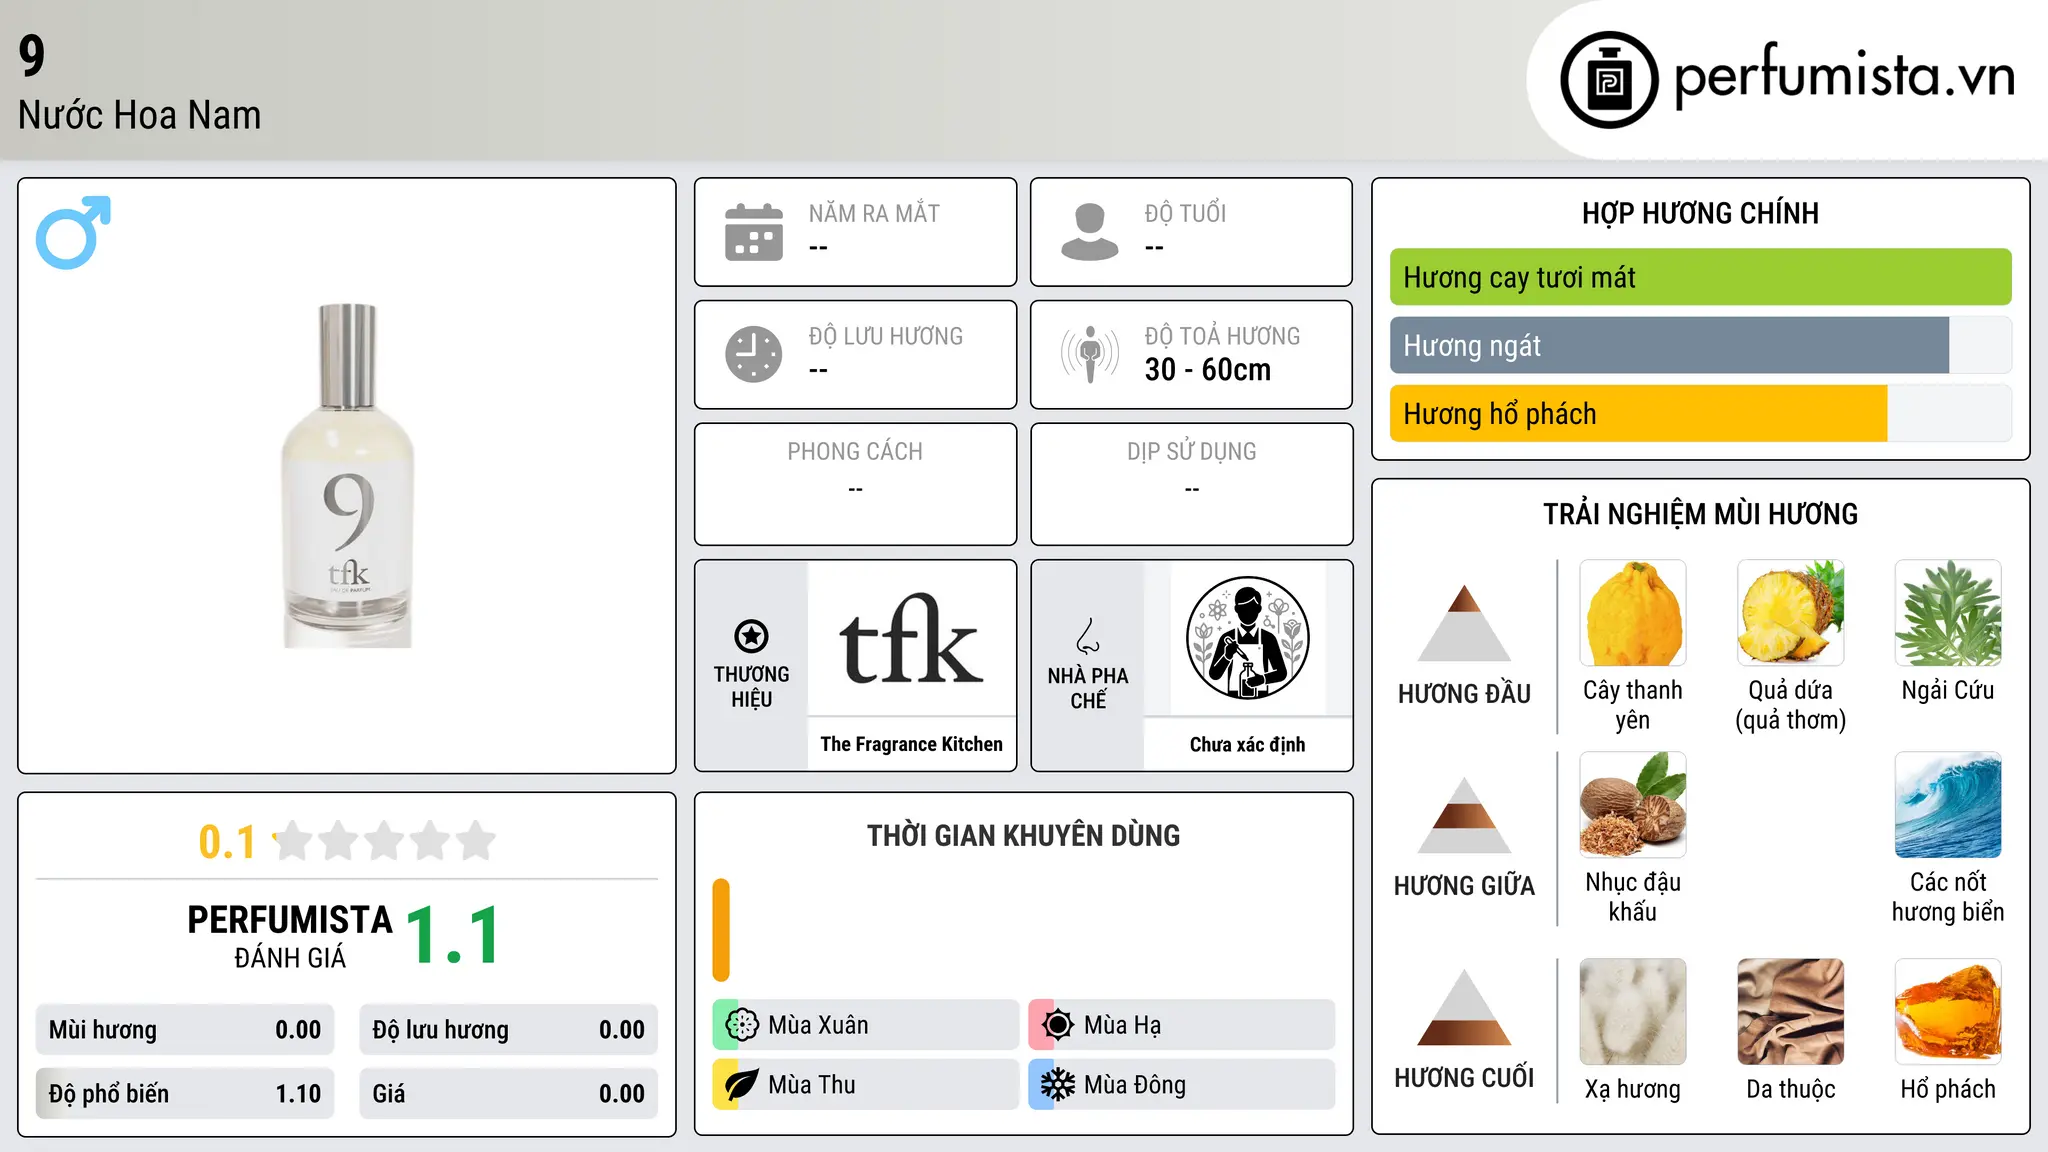Screen dimensions: 2048x1152
Task: Click the sillage icon beside Độ toả hương
Action: [x=1090, y=354]
